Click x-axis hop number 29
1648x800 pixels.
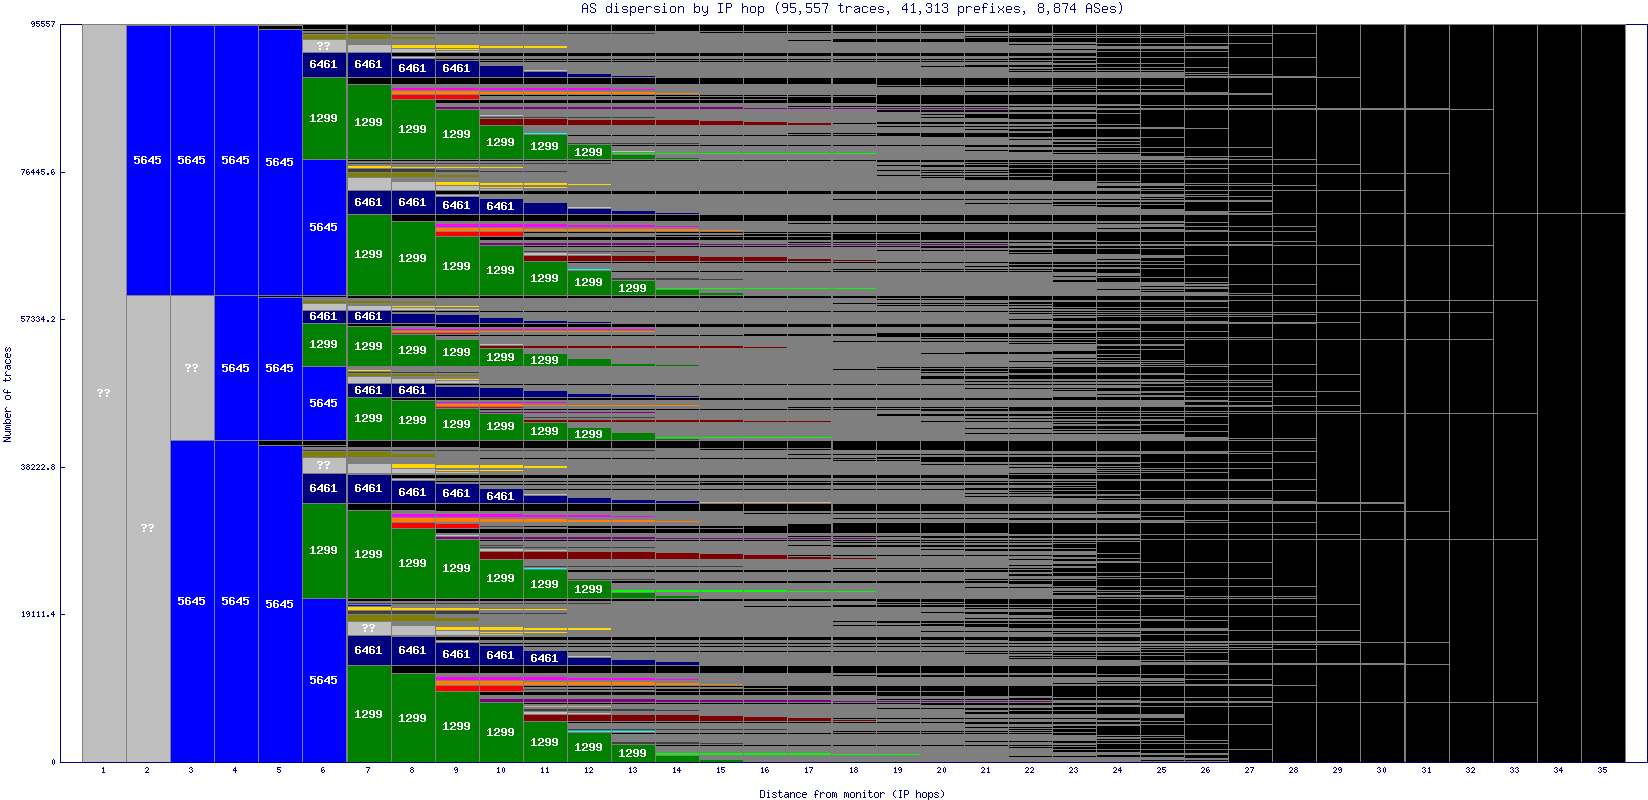[x=1337, y=770]
